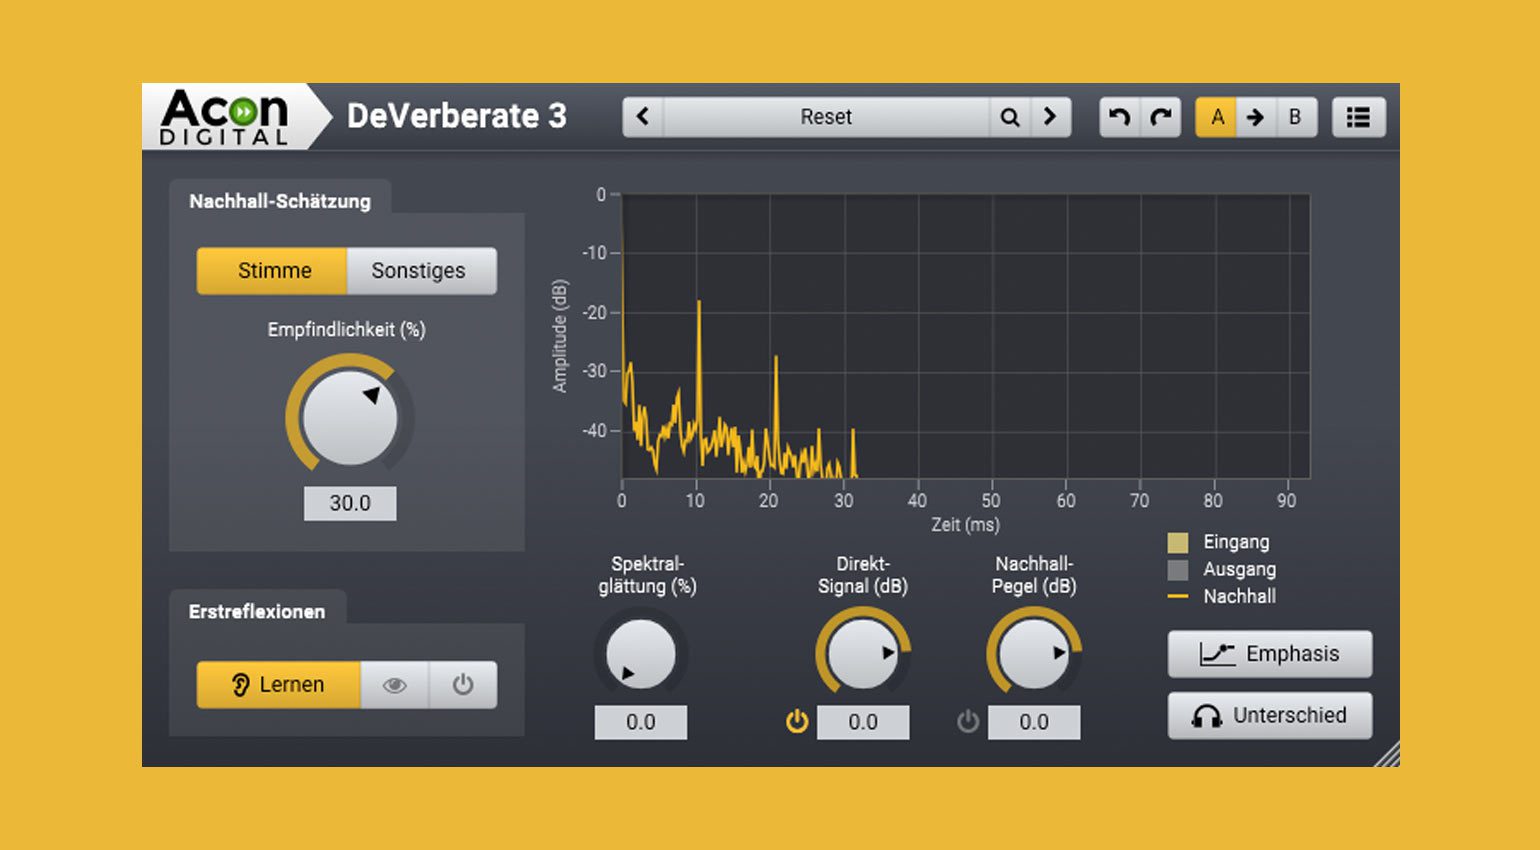Go to previous preset with left chevron

(x=643, y=117)
